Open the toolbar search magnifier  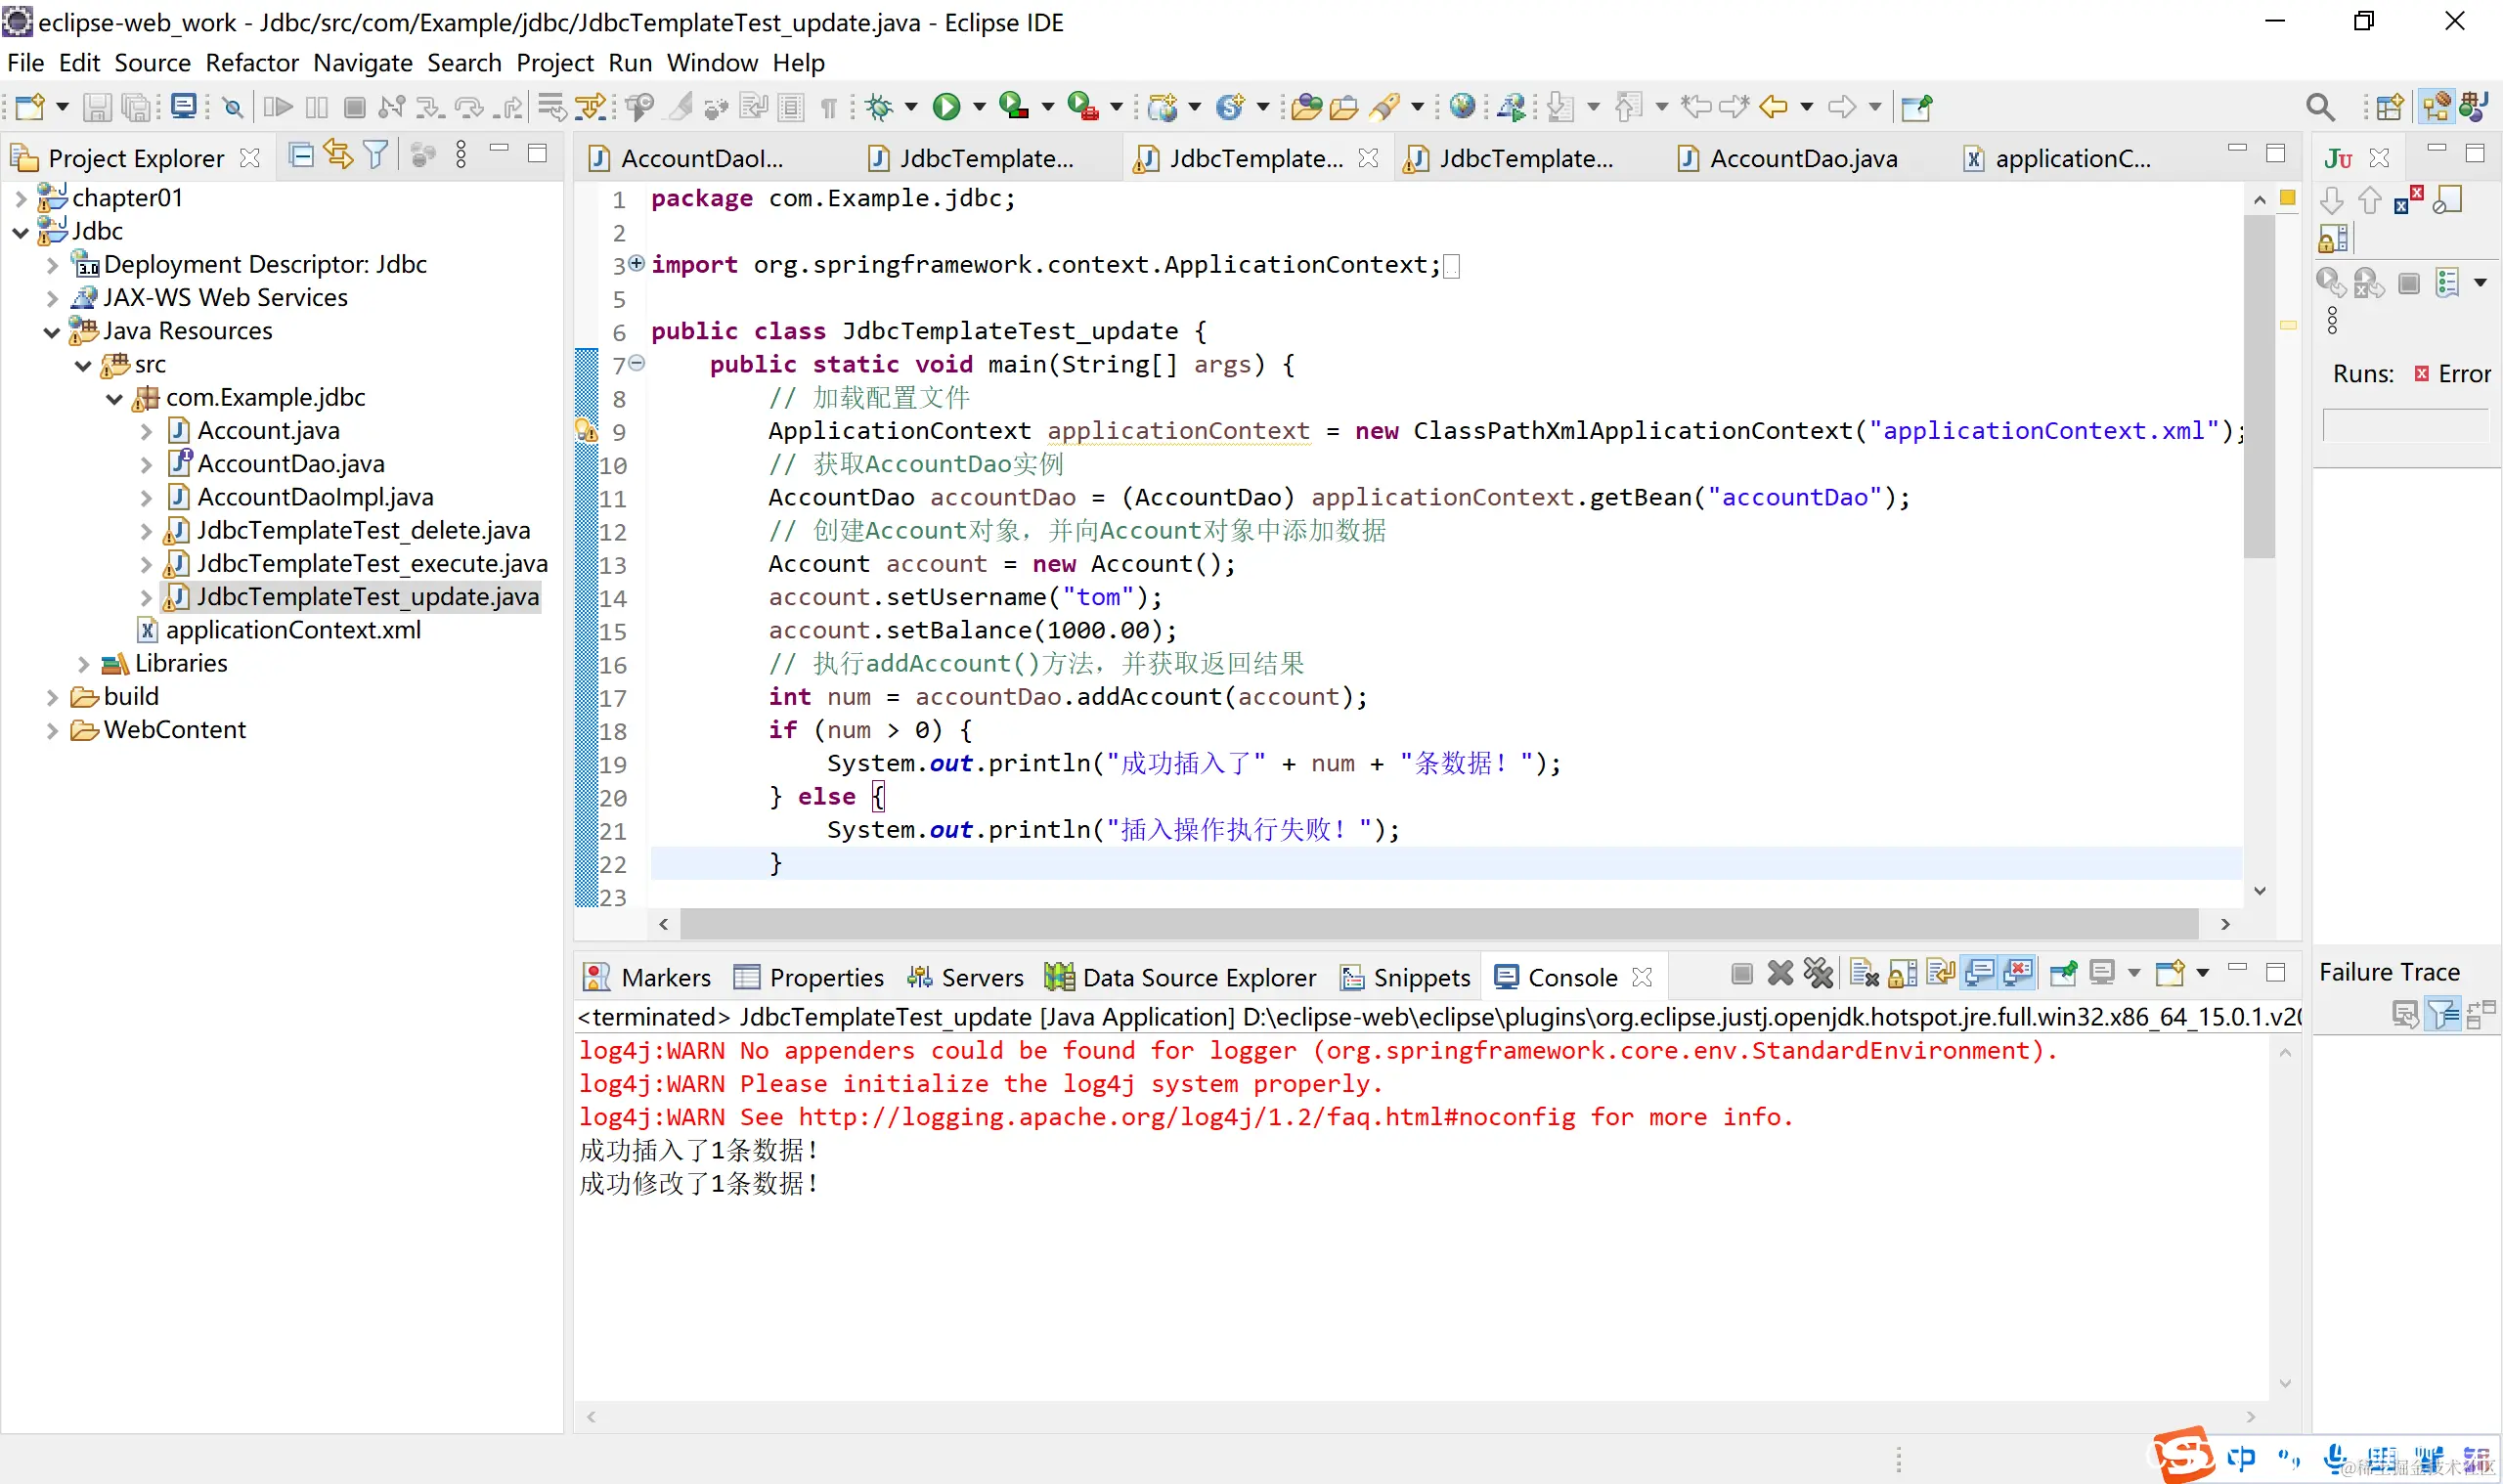pyautogui.click(x=2319, y=106)
